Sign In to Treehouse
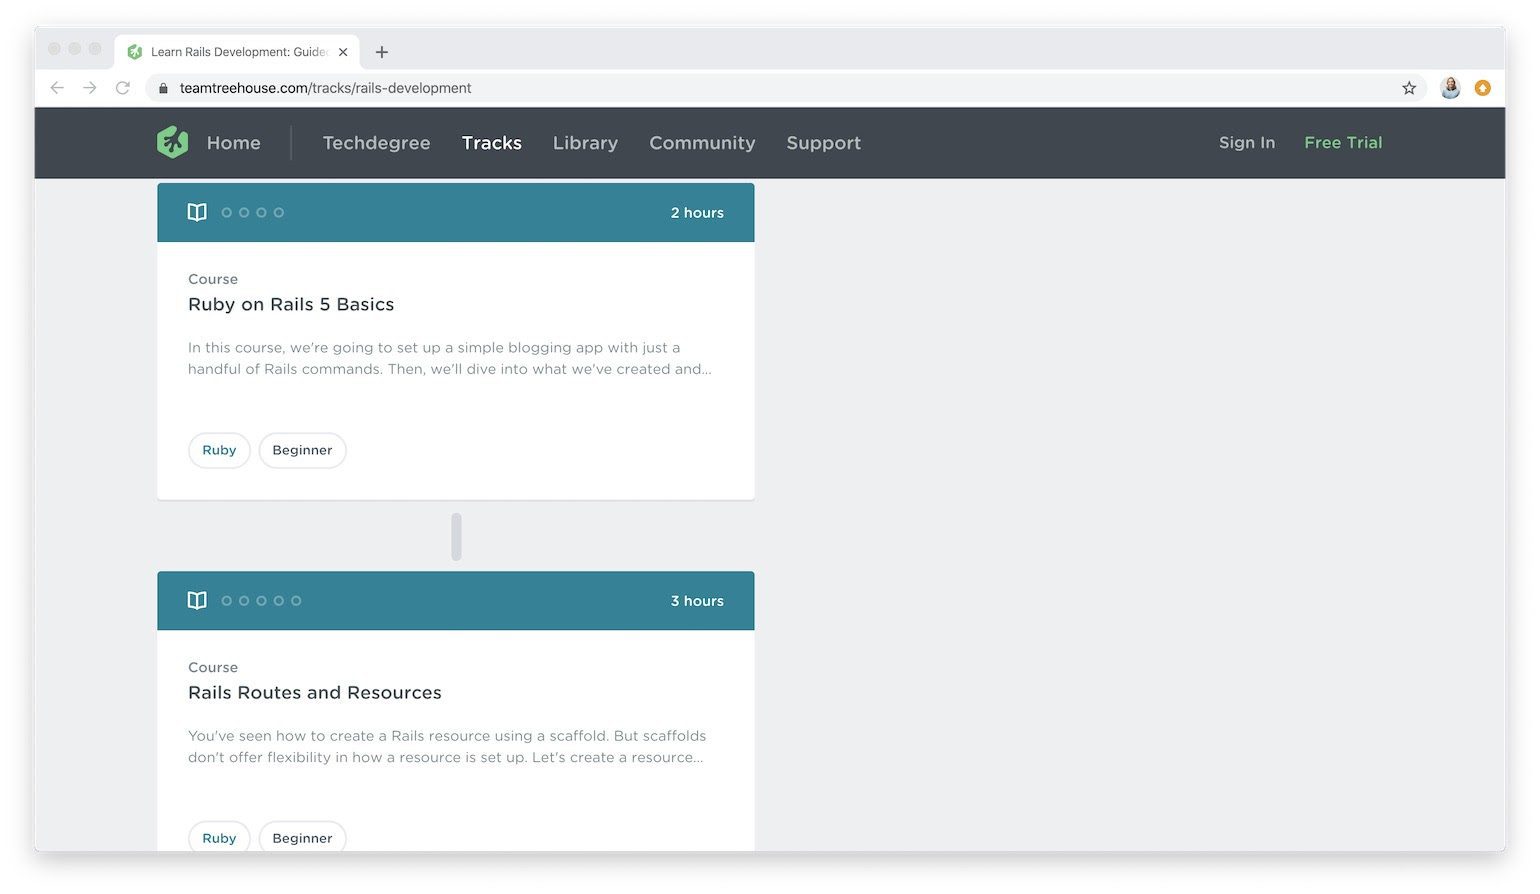1540x894 pixels. click(1246, 142)
